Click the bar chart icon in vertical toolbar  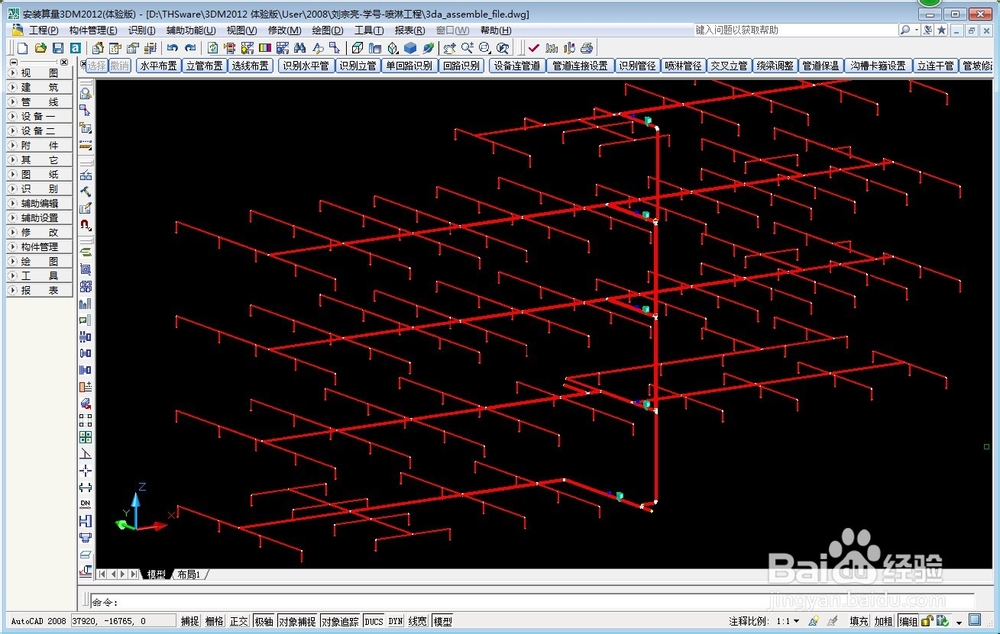tap(85, 304)
